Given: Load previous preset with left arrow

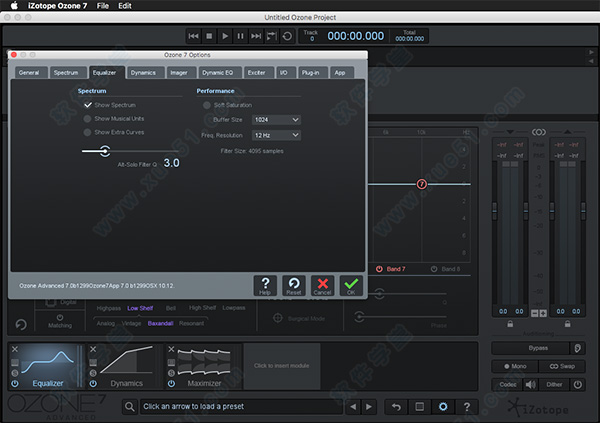Looking at the screenshot, I should [x=353, y=407].
